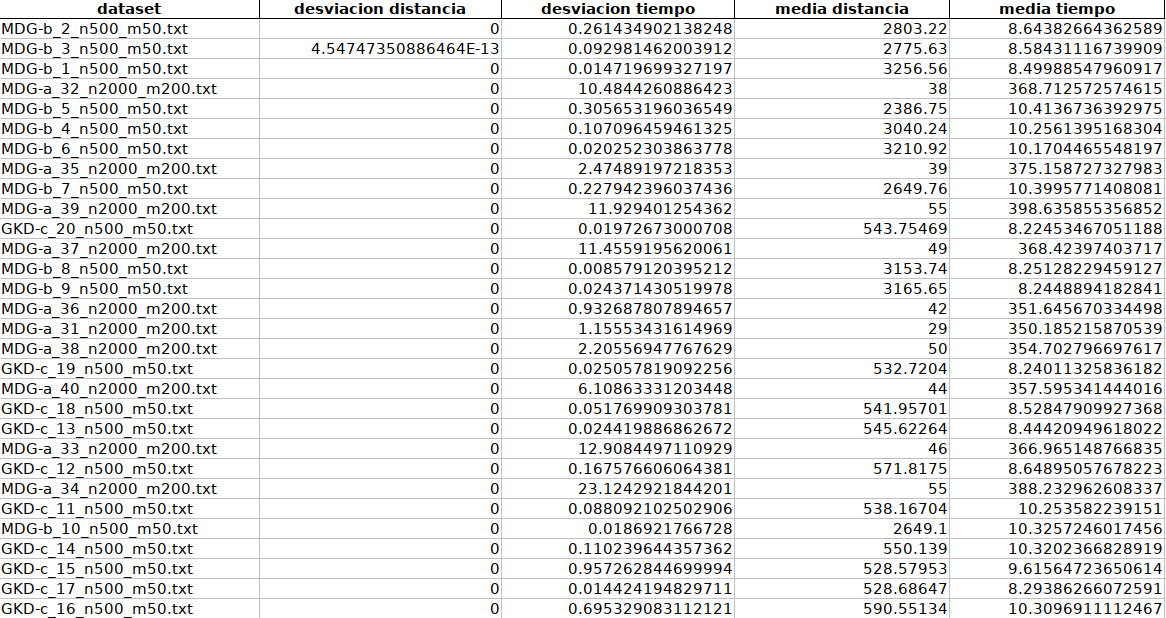
Task: Select media distancia value 543.75469
Action: coord(906,229)
